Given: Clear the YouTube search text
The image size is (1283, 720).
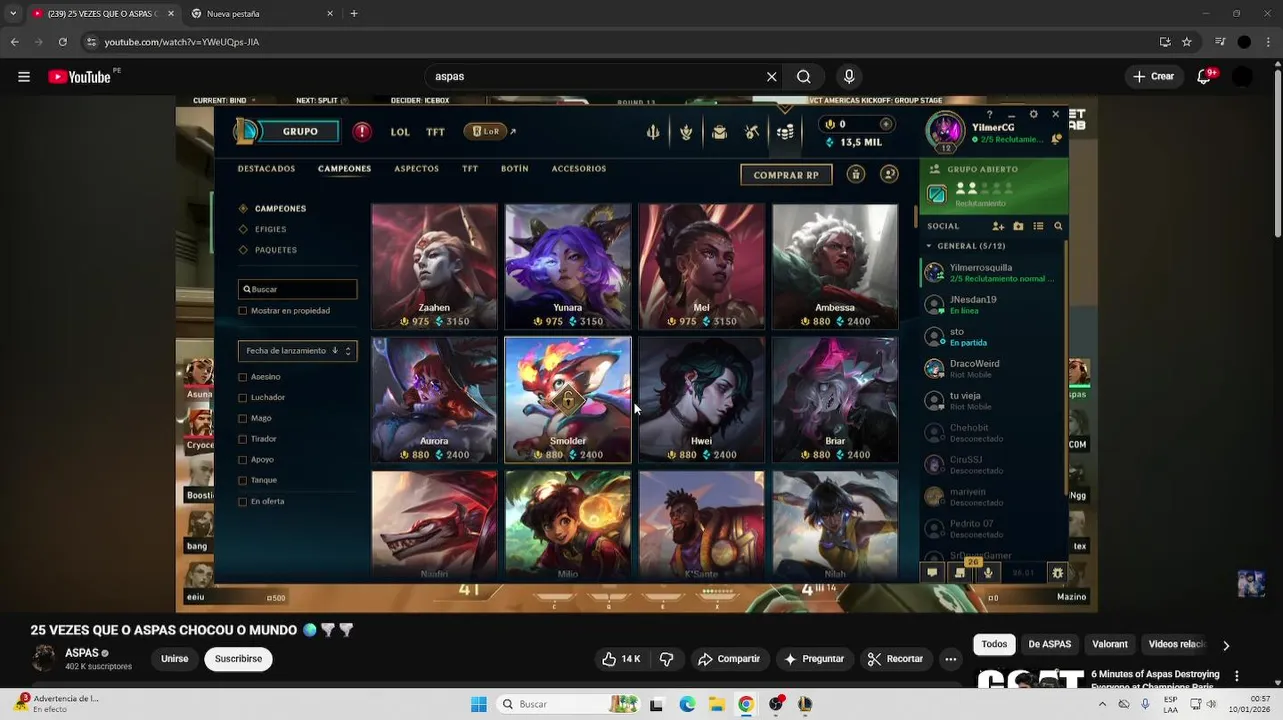Looking at the screenshot, I should click(x=771, y=77).
